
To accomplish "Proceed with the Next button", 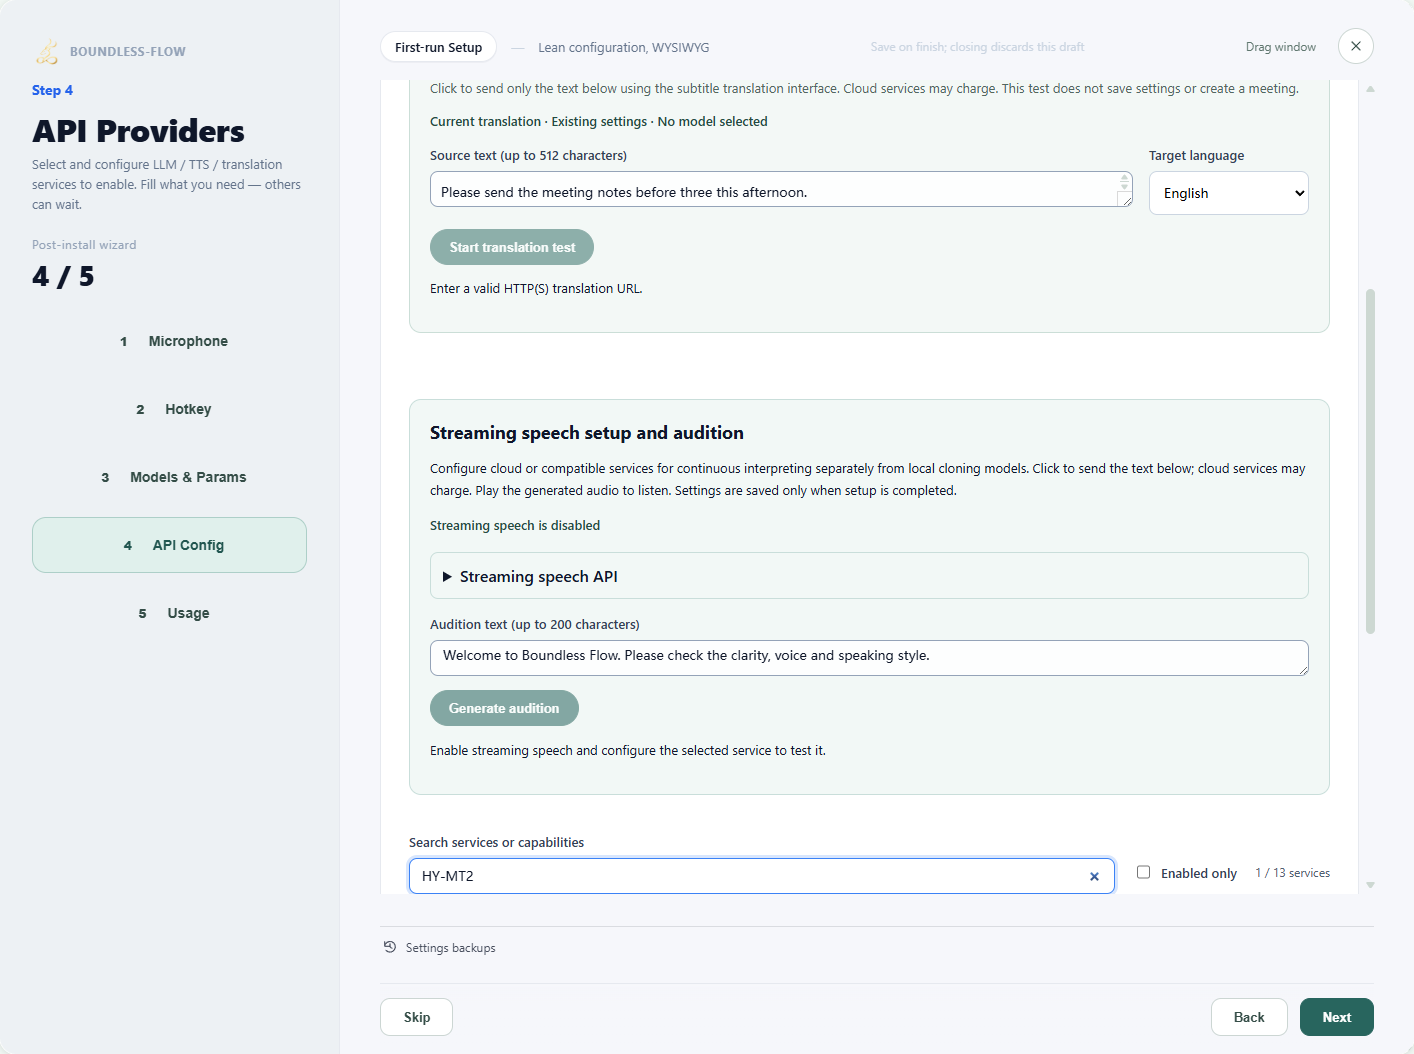I will [1336, 1017].
